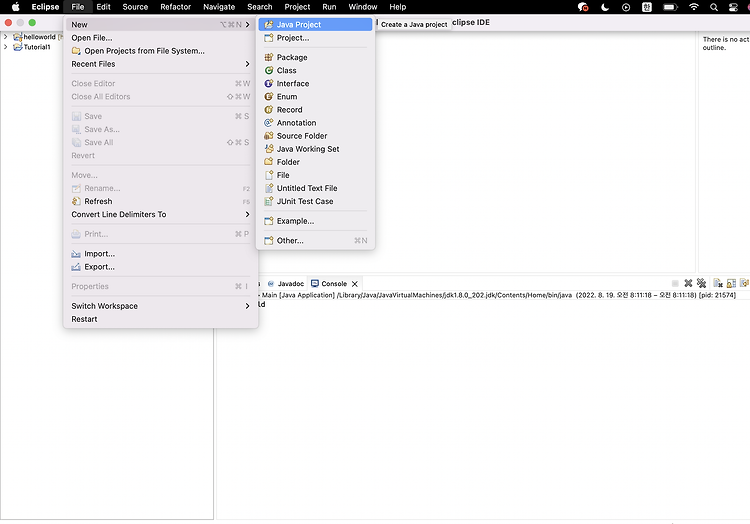Toggle Console scroll lock
Viewport: 750px width, 524px height.
(x=731, y=284)
